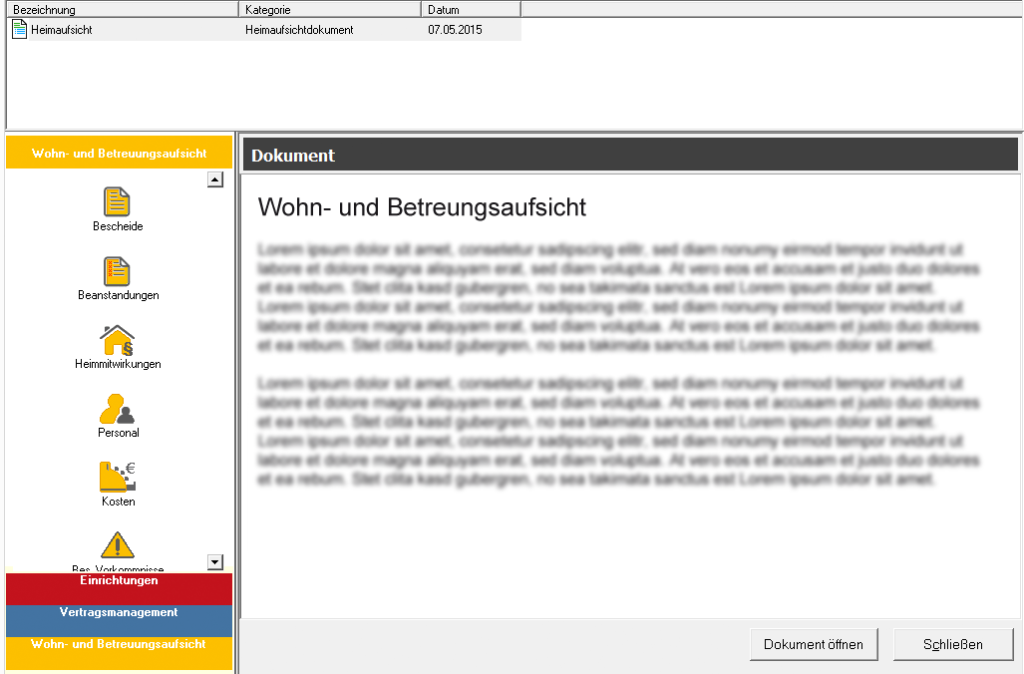Switch to the blue Vertragsmanagement section
The image size is (1024, 674).
coord(119,613)
